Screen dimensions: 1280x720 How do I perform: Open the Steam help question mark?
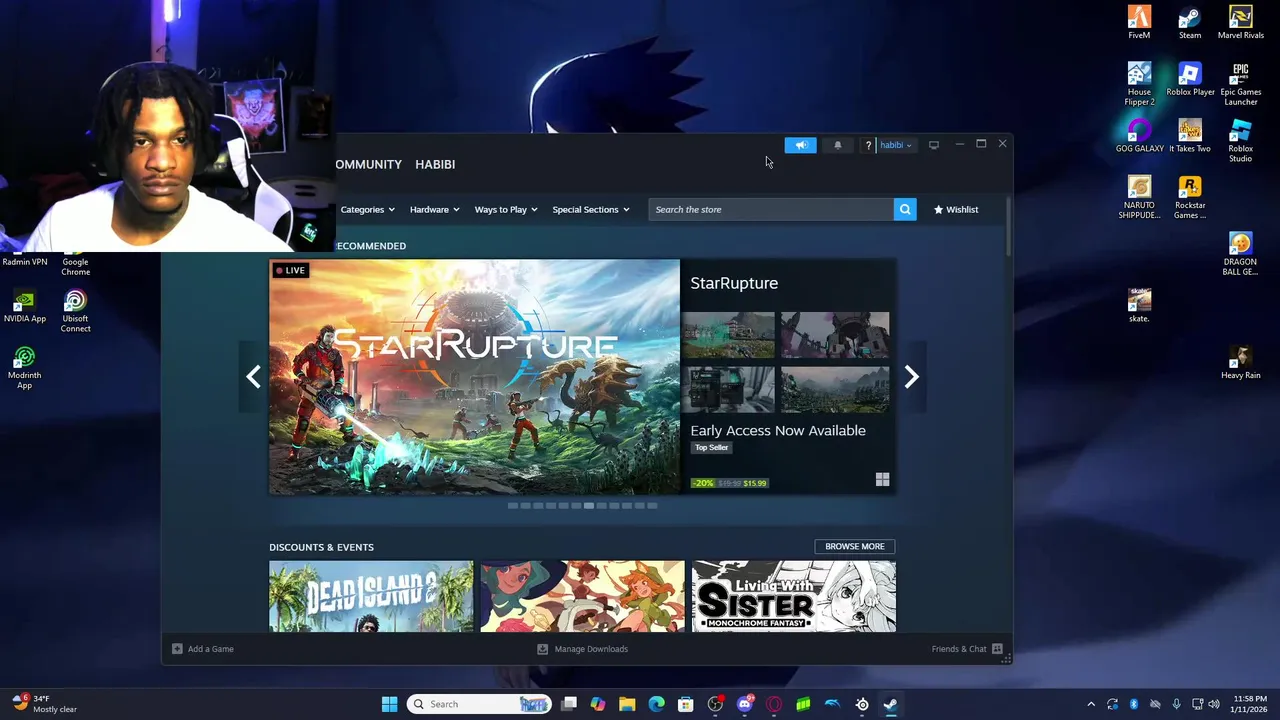click(x=868, y=145)
